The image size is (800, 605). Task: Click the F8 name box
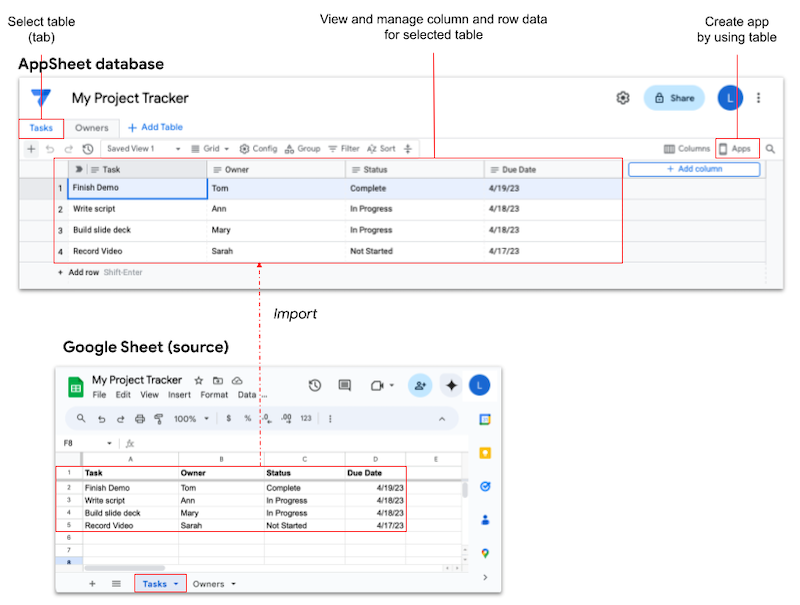click(x=87, y=443)
